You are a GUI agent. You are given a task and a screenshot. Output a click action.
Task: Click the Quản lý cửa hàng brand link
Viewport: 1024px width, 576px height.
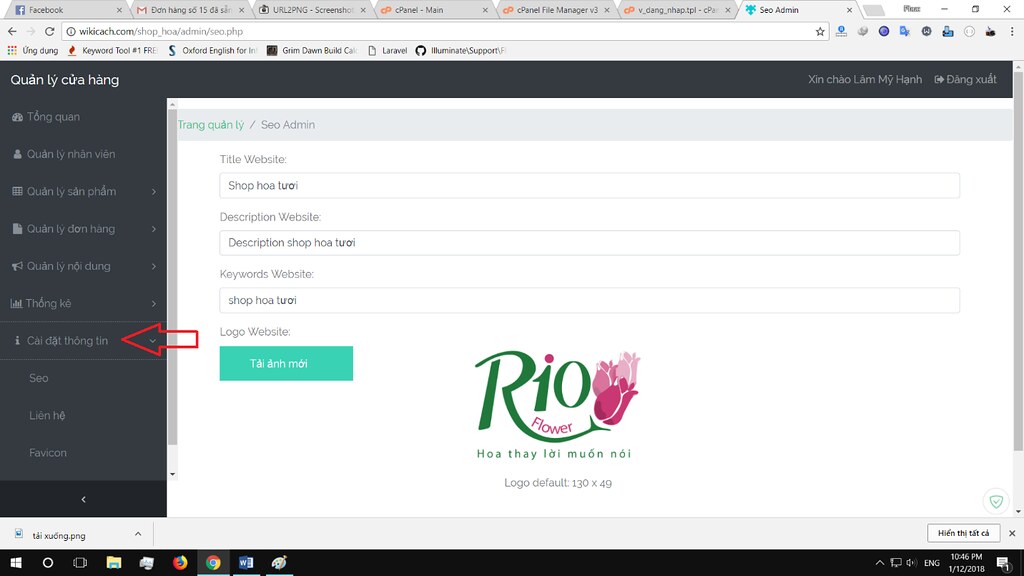pos(65,80)
